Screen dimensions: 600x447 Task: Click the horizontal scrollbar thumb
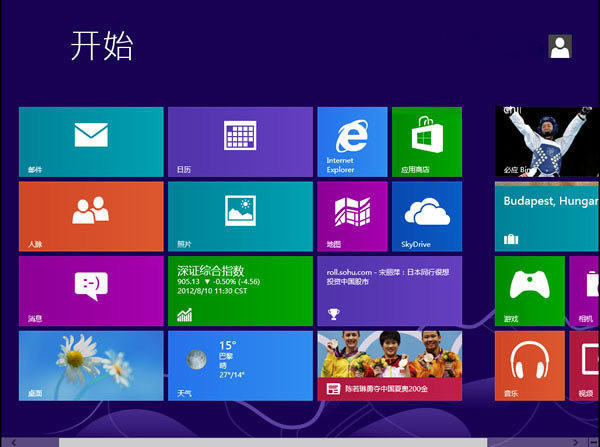(x=273, y=442)
